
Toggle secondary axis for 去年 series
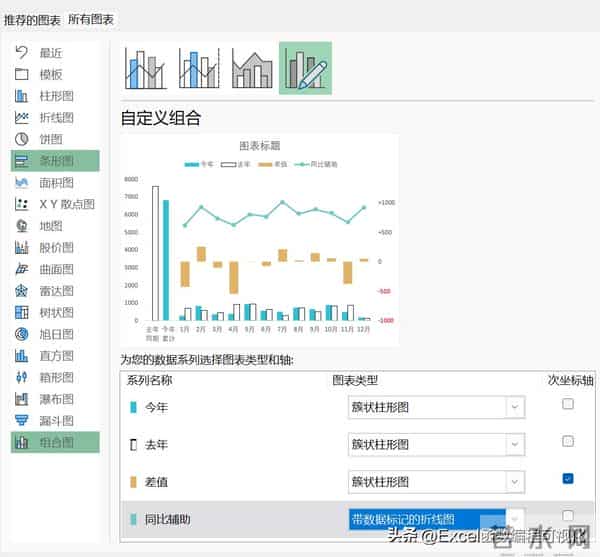(x=568, y=441)
